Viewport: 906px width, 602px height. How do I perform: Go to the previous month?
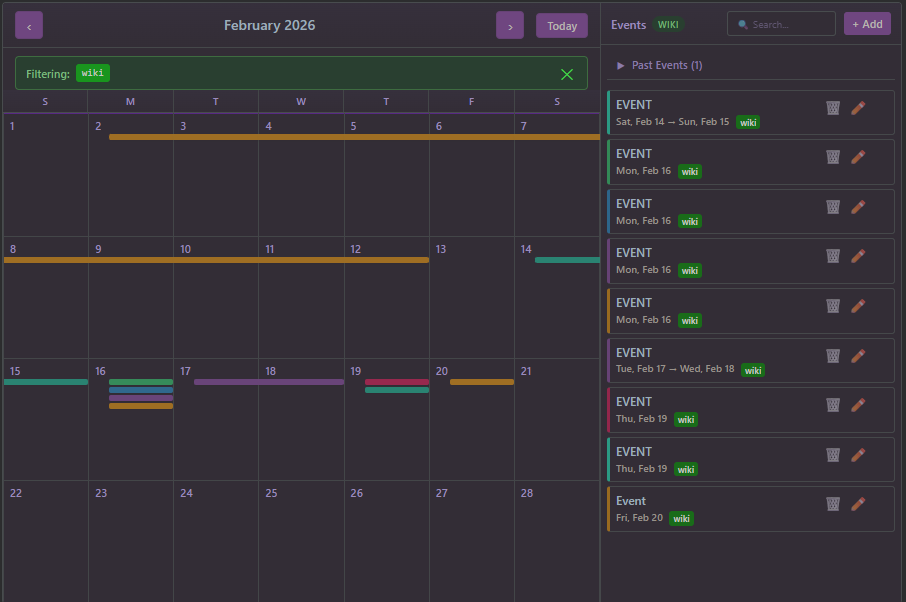coord(29,26)
